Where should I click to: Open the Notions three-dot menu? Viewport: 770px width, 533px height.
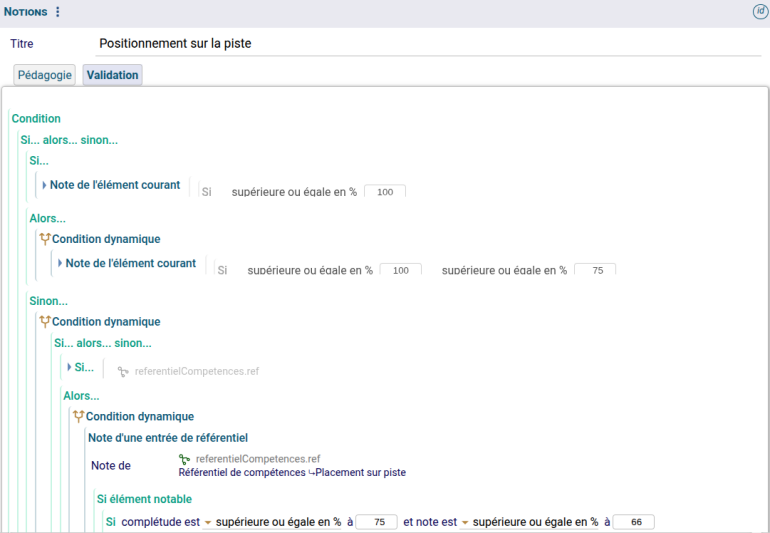tap(57, 12)
